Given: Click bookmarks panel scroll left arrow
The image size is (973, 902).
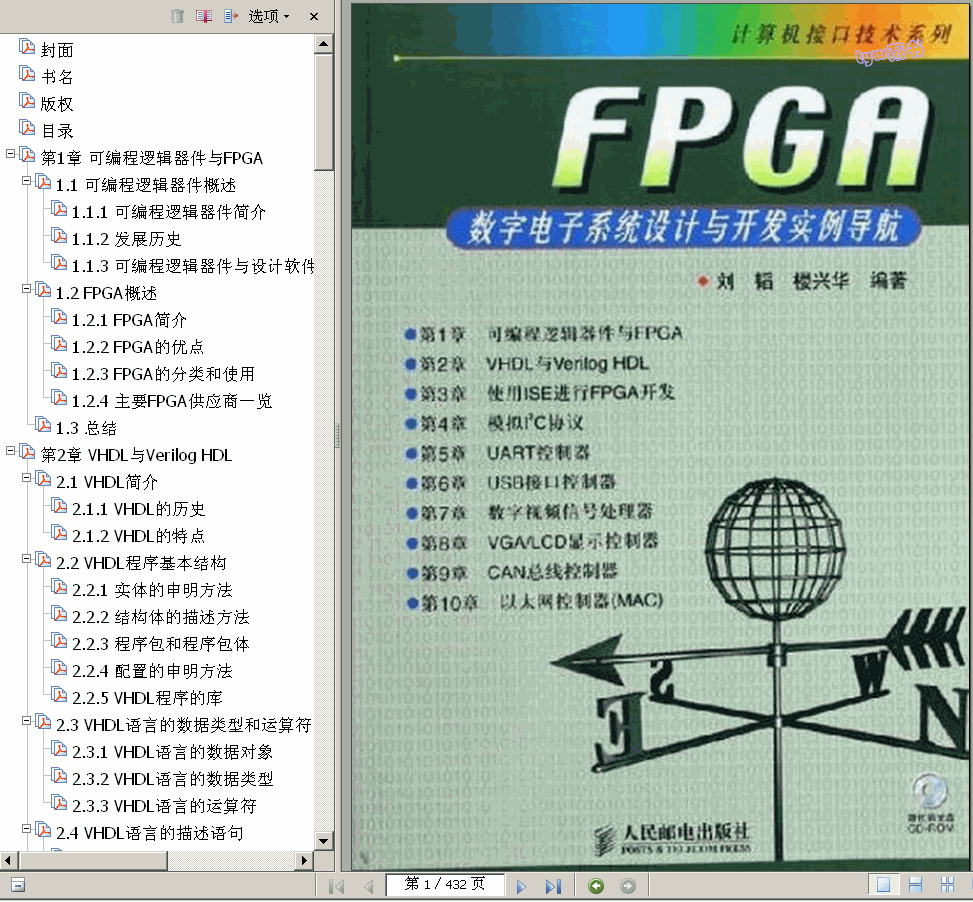Looking at the screenshot, I should [7, 860].
